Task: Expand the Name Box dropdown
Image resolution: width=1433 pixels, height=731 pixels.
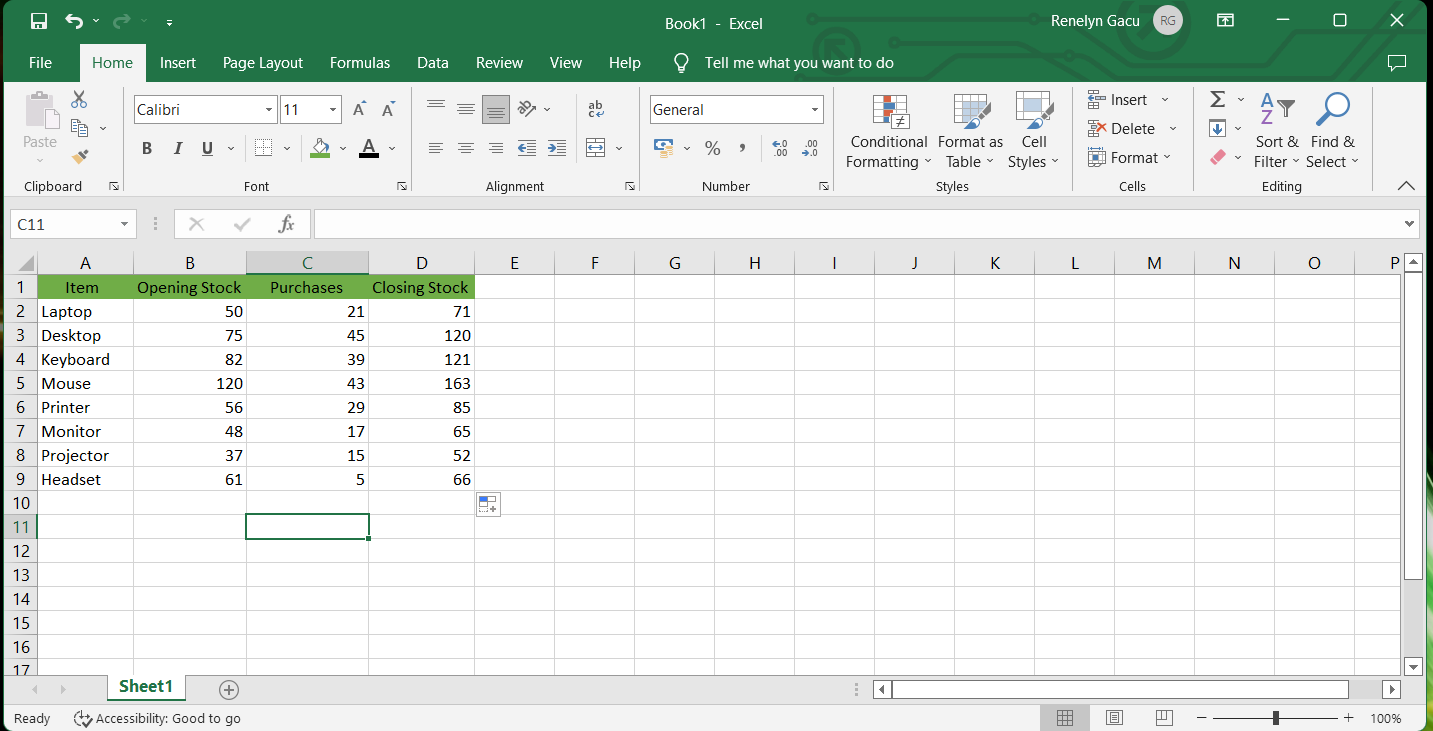Action: 125,224
